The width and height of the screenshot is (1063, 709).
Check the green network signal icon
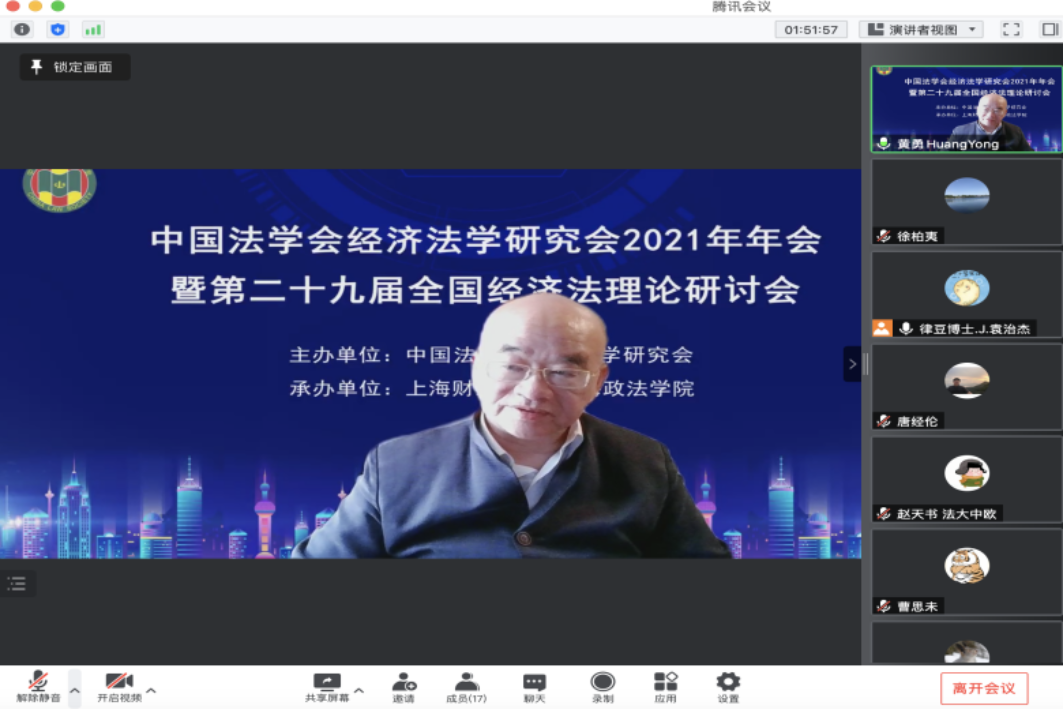pos(93,30)
